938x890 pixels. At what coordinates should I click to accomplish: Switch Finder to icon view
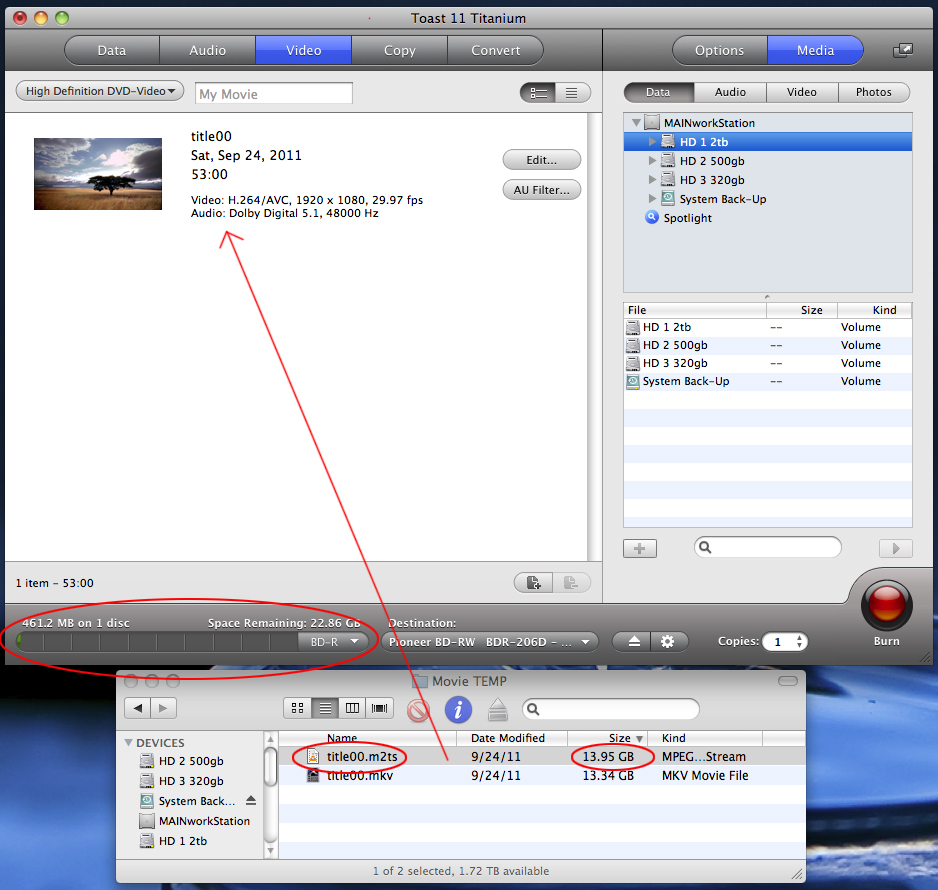click(x=297, y=708)
